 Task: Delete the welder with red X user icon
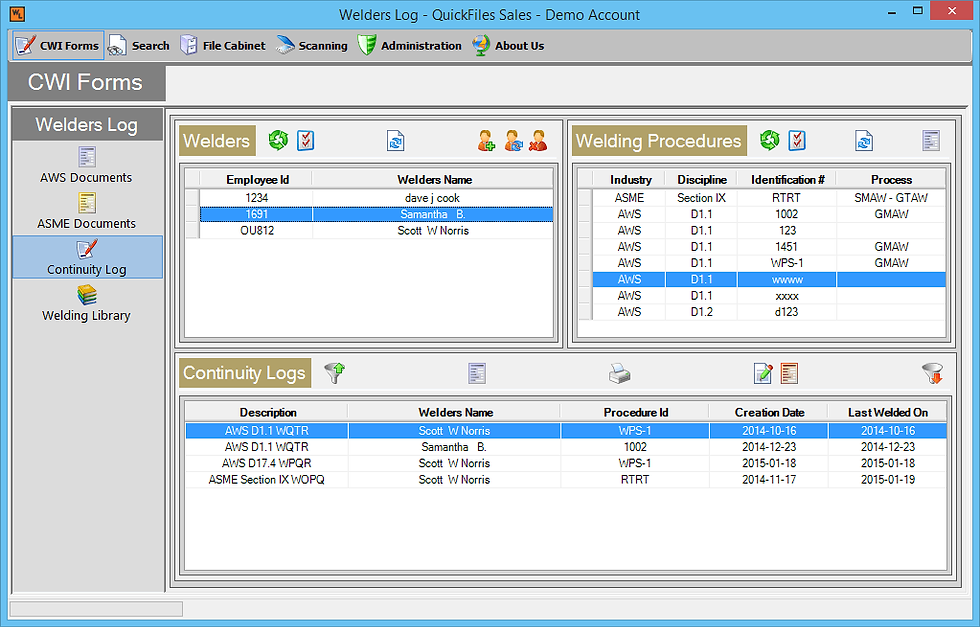click(538, 141)
